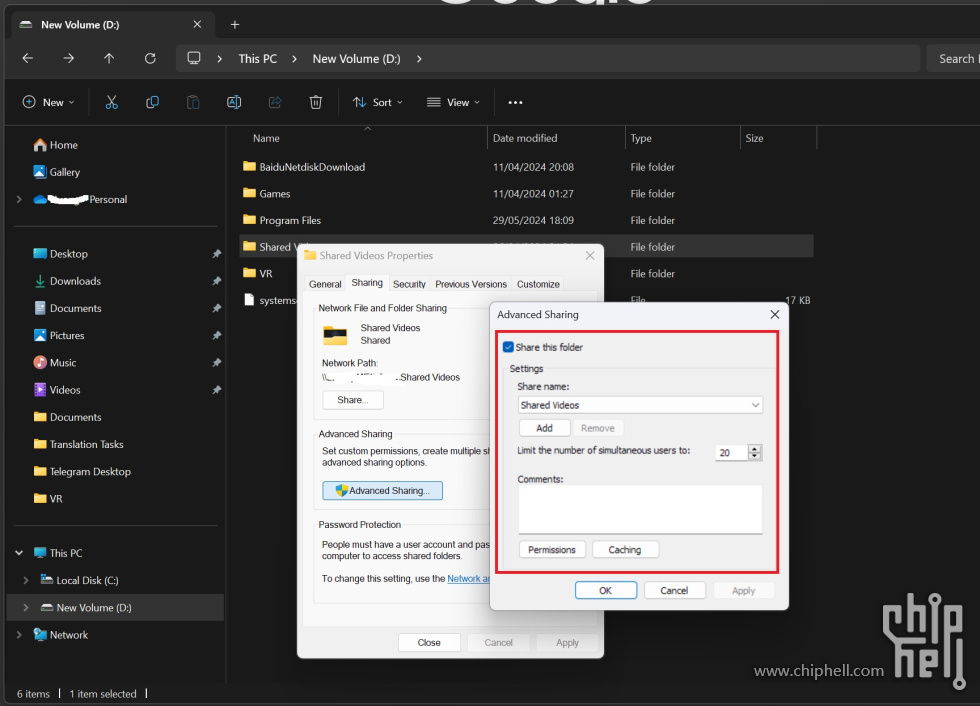This screenshot has height=706, width=980.
Task: Click the Search box in Explorer
Action: click(x=953, y=58)
